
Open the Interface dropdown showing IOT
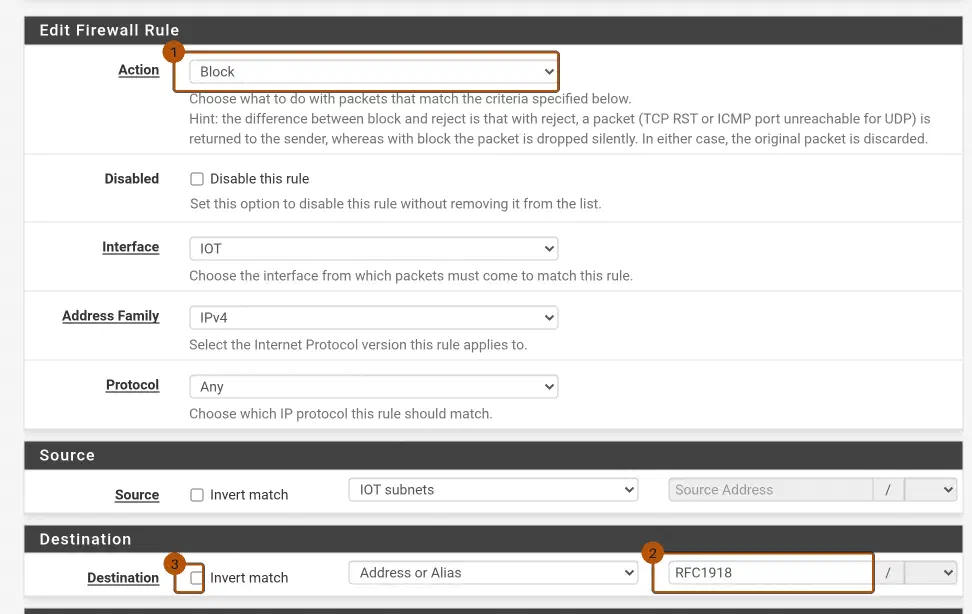373,249
